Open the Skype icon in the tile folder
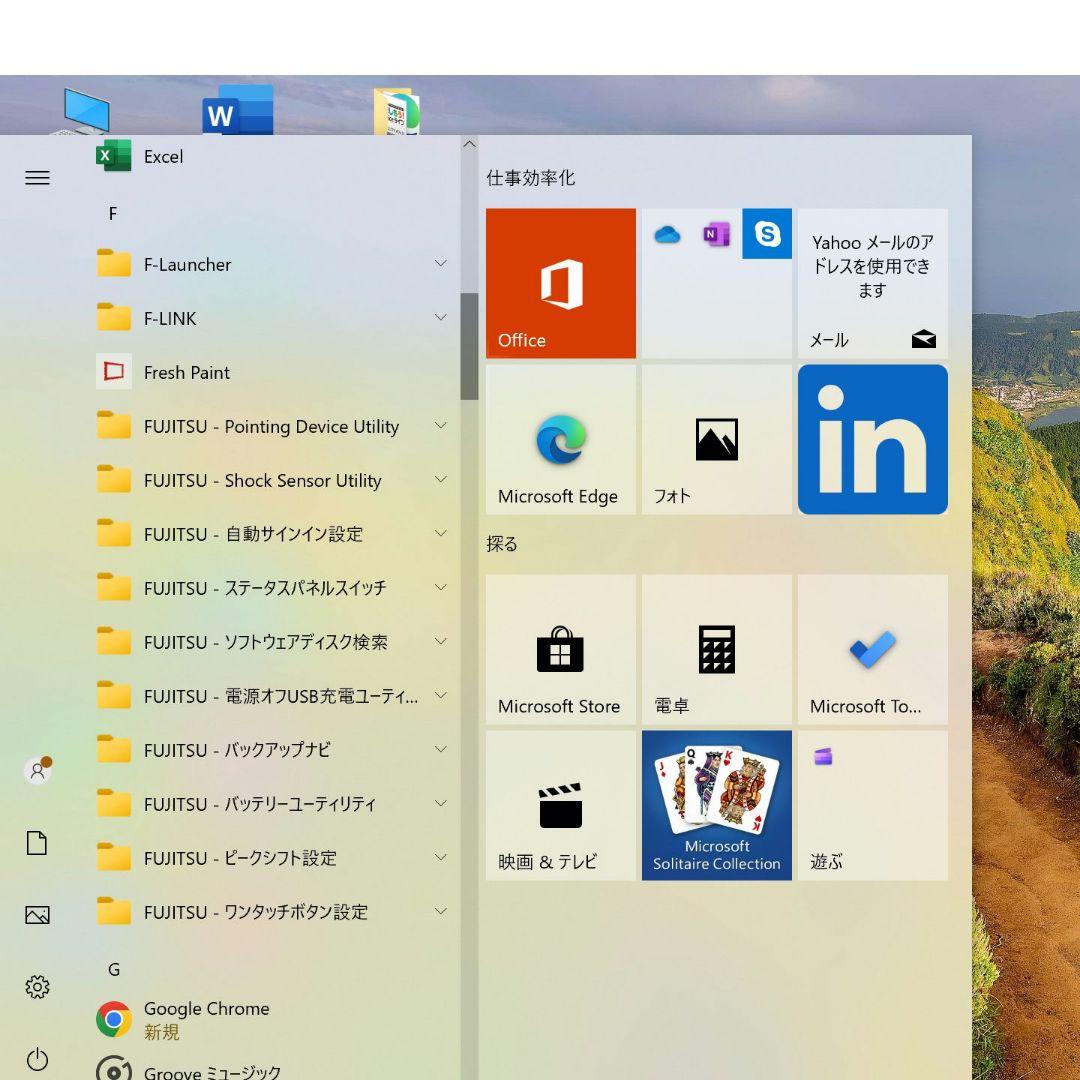 pyautogui.click(x=767, y=233)
